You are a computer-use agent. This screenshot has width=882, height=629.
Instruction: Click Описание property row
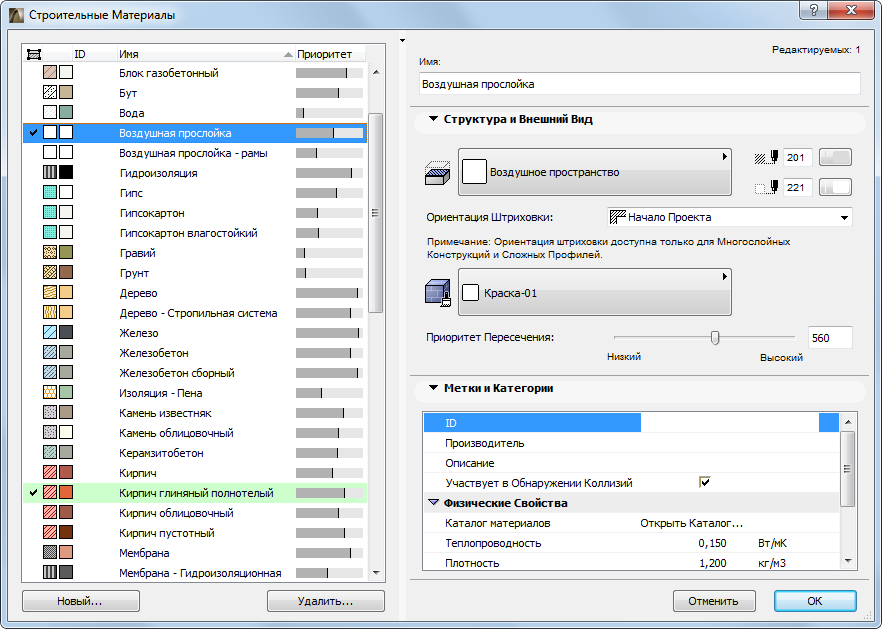point(631,462)
